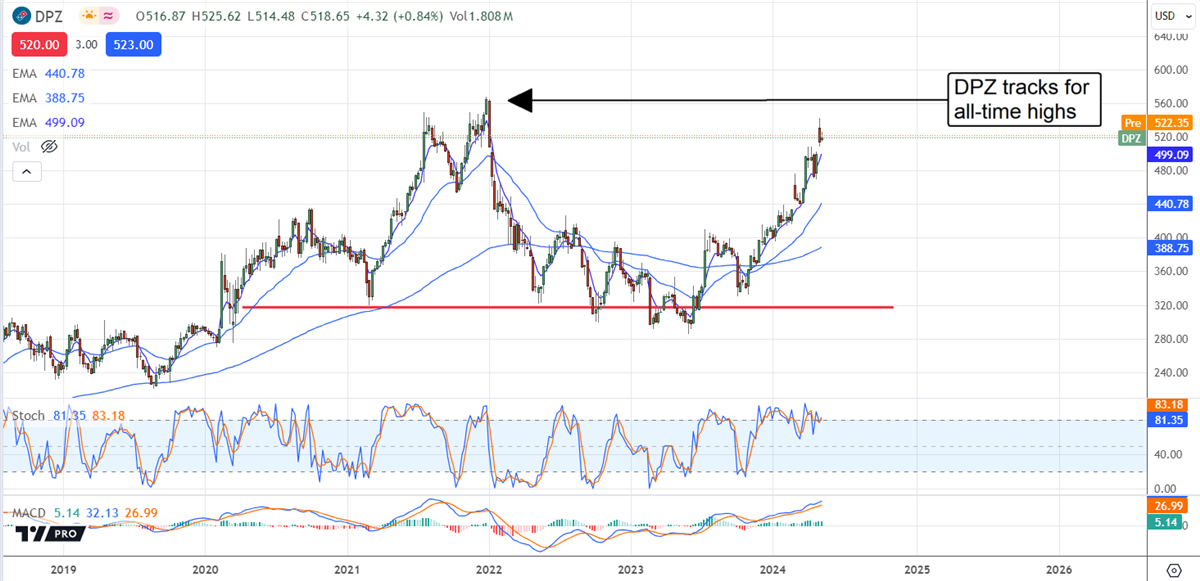Collapse the indicator legend with the chevron button
1200x581 pixels.
point(27,172)
